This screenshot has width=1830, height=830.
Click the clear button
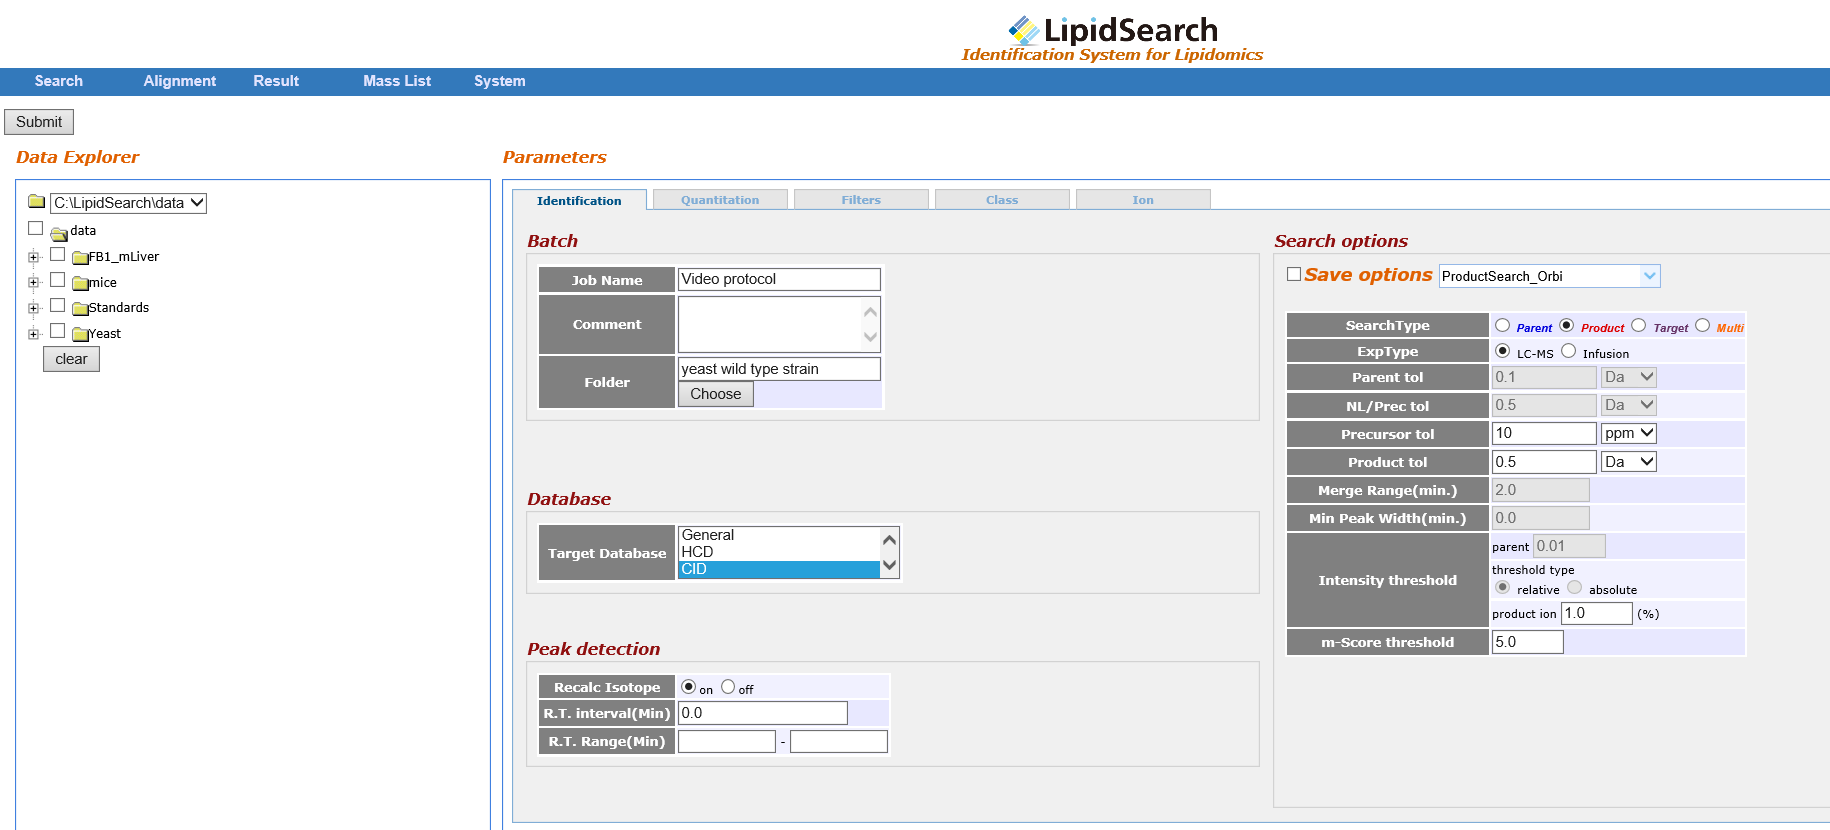pyautogui.click(x=71, y=359)
